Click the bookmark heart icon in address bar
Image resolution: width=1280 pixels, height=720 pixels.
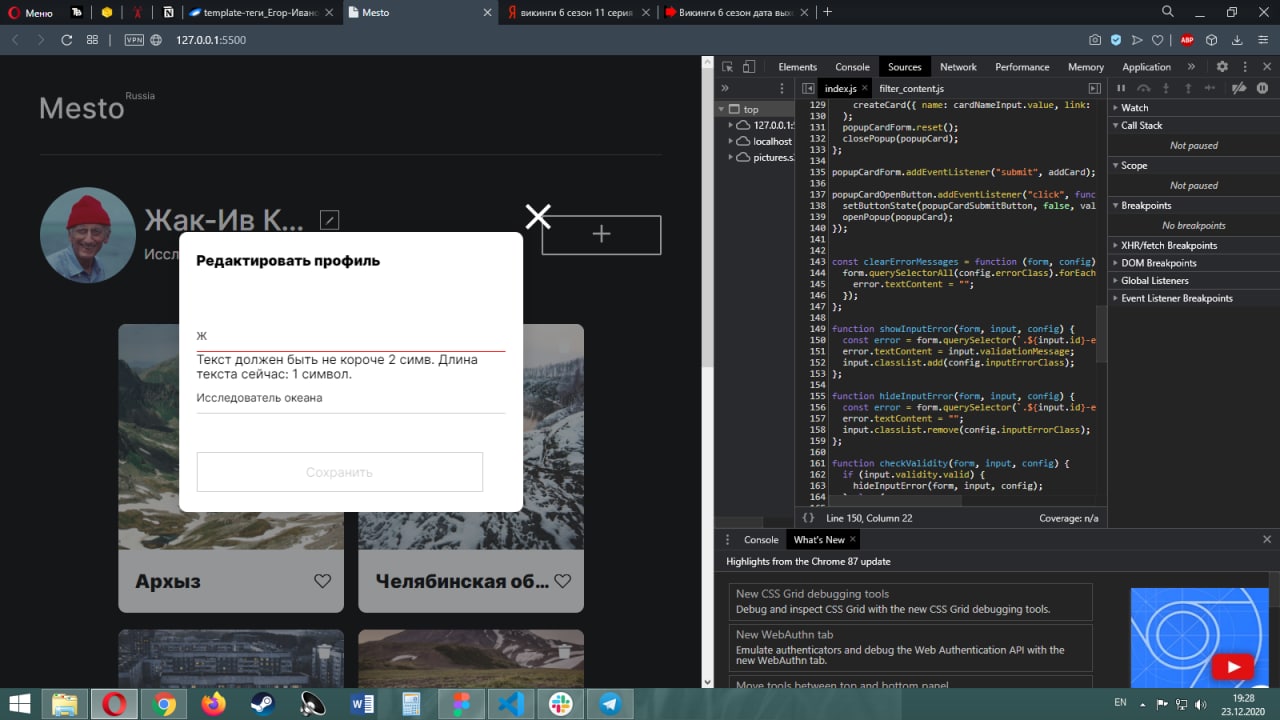click(x=1158, y=40)
